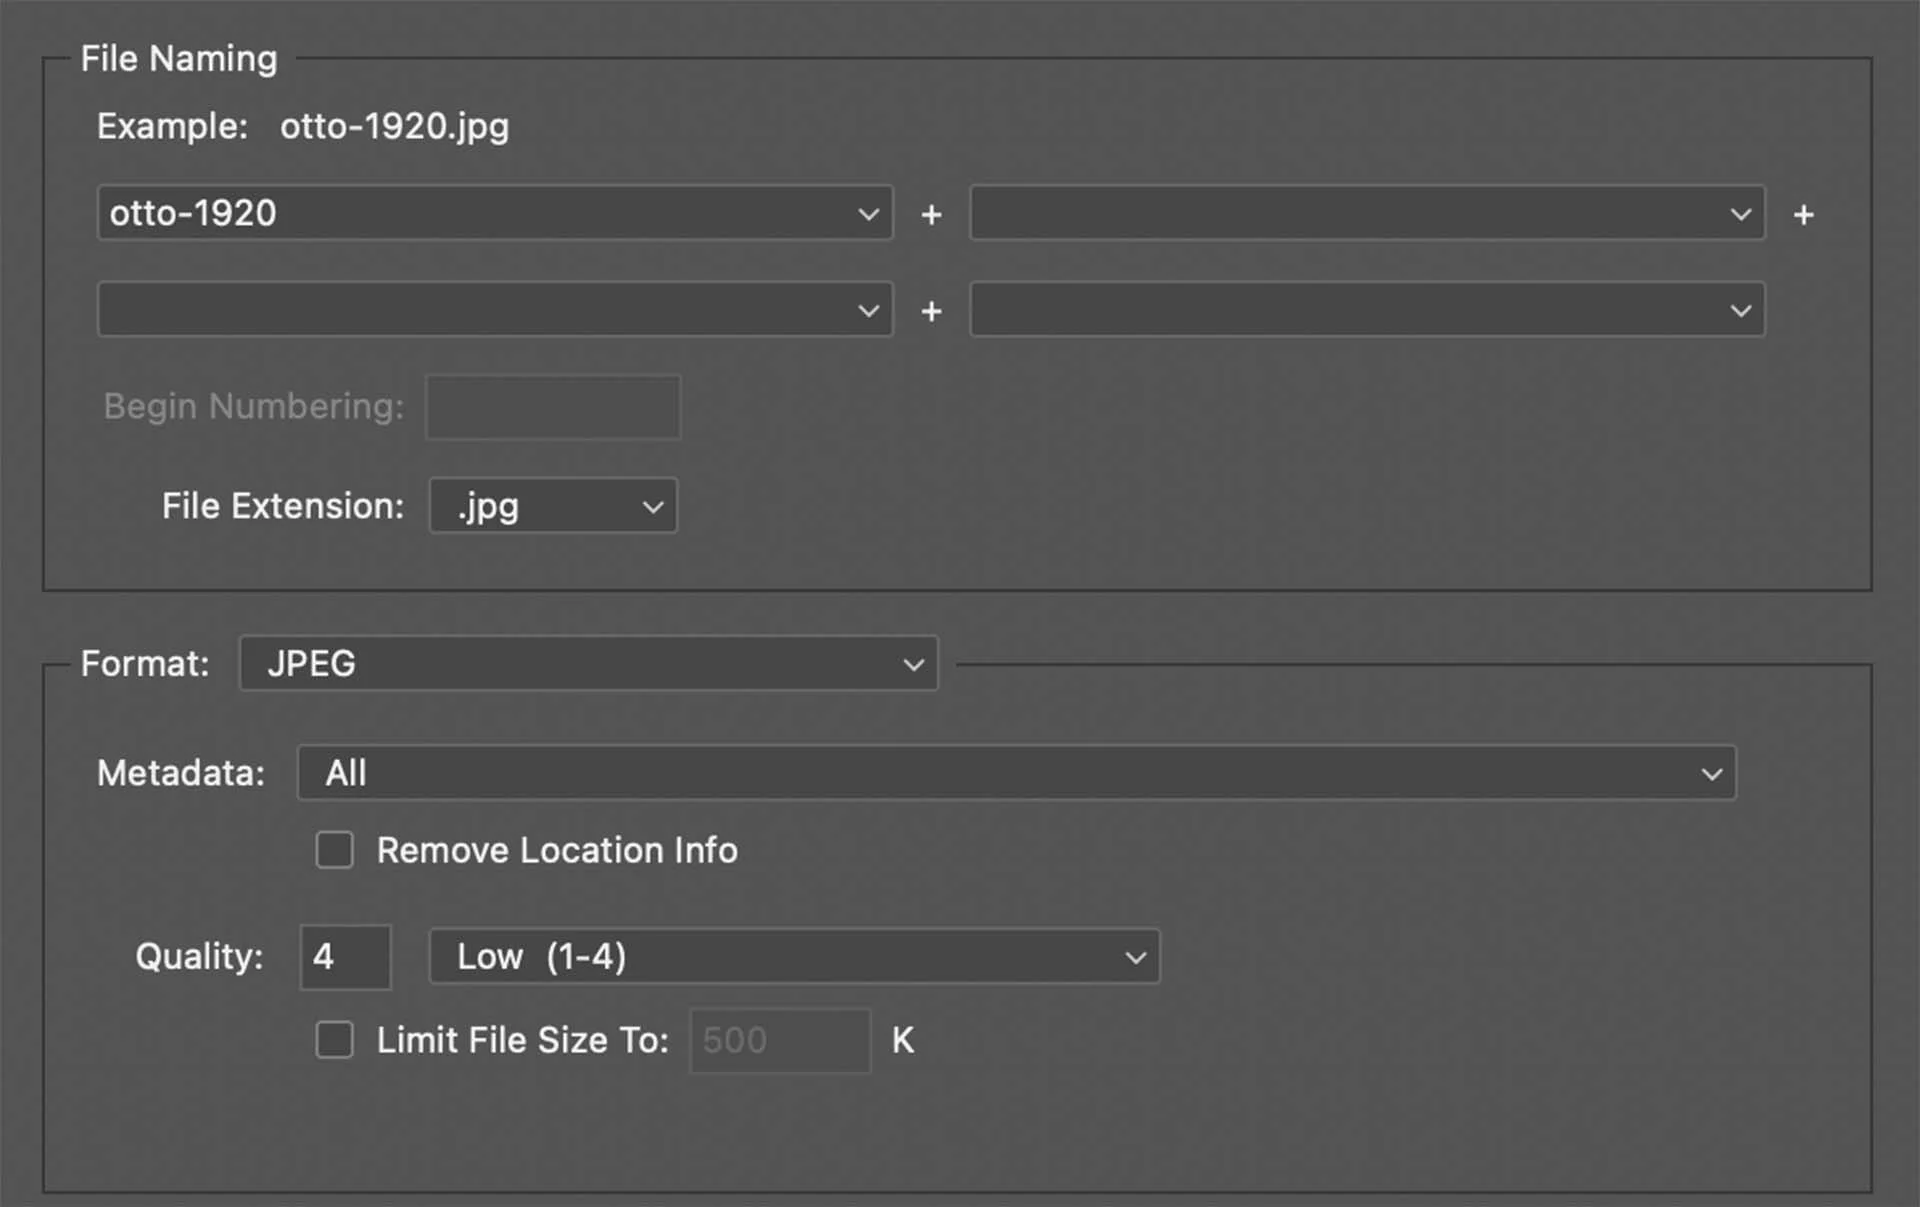Image resolution: width=1920 pixels, height=1207 pixels.
Task: Open the File Extension .jpg dropdown
Action: tap(552, 506)
